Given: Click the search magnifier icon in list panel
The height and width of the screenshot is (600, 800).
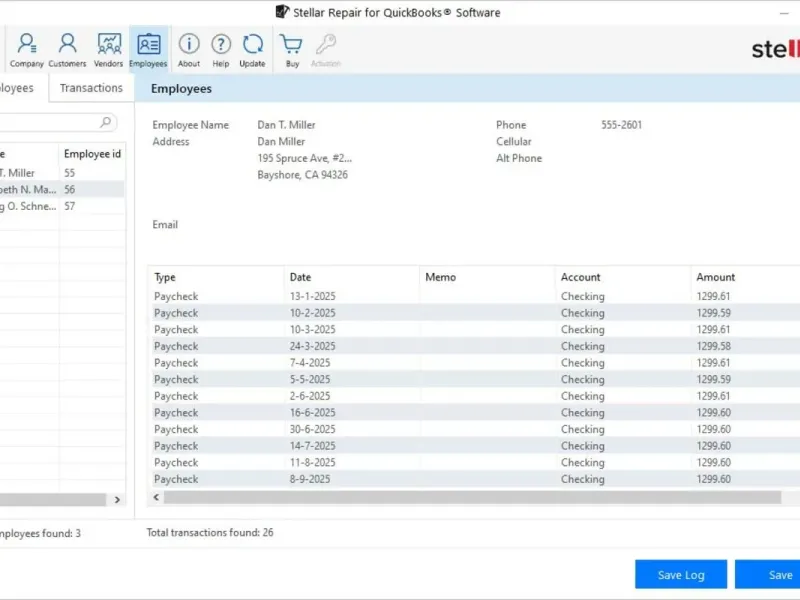Looking at the screenshot, I should pos(106,123).
